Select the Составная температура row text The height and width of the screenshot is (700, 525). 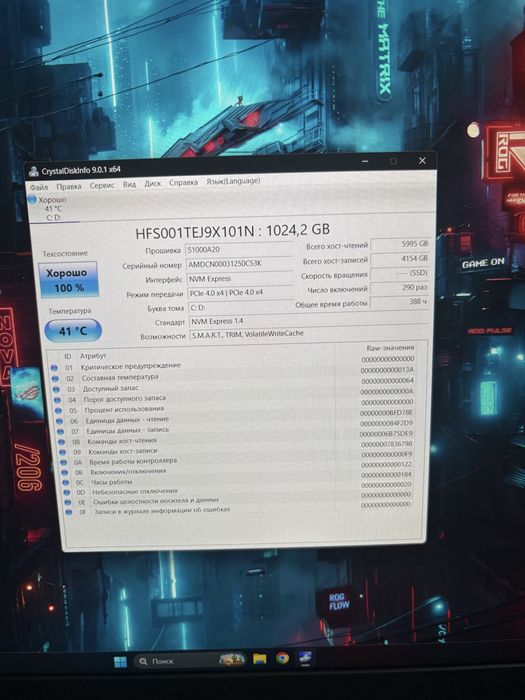pos(120,377)
